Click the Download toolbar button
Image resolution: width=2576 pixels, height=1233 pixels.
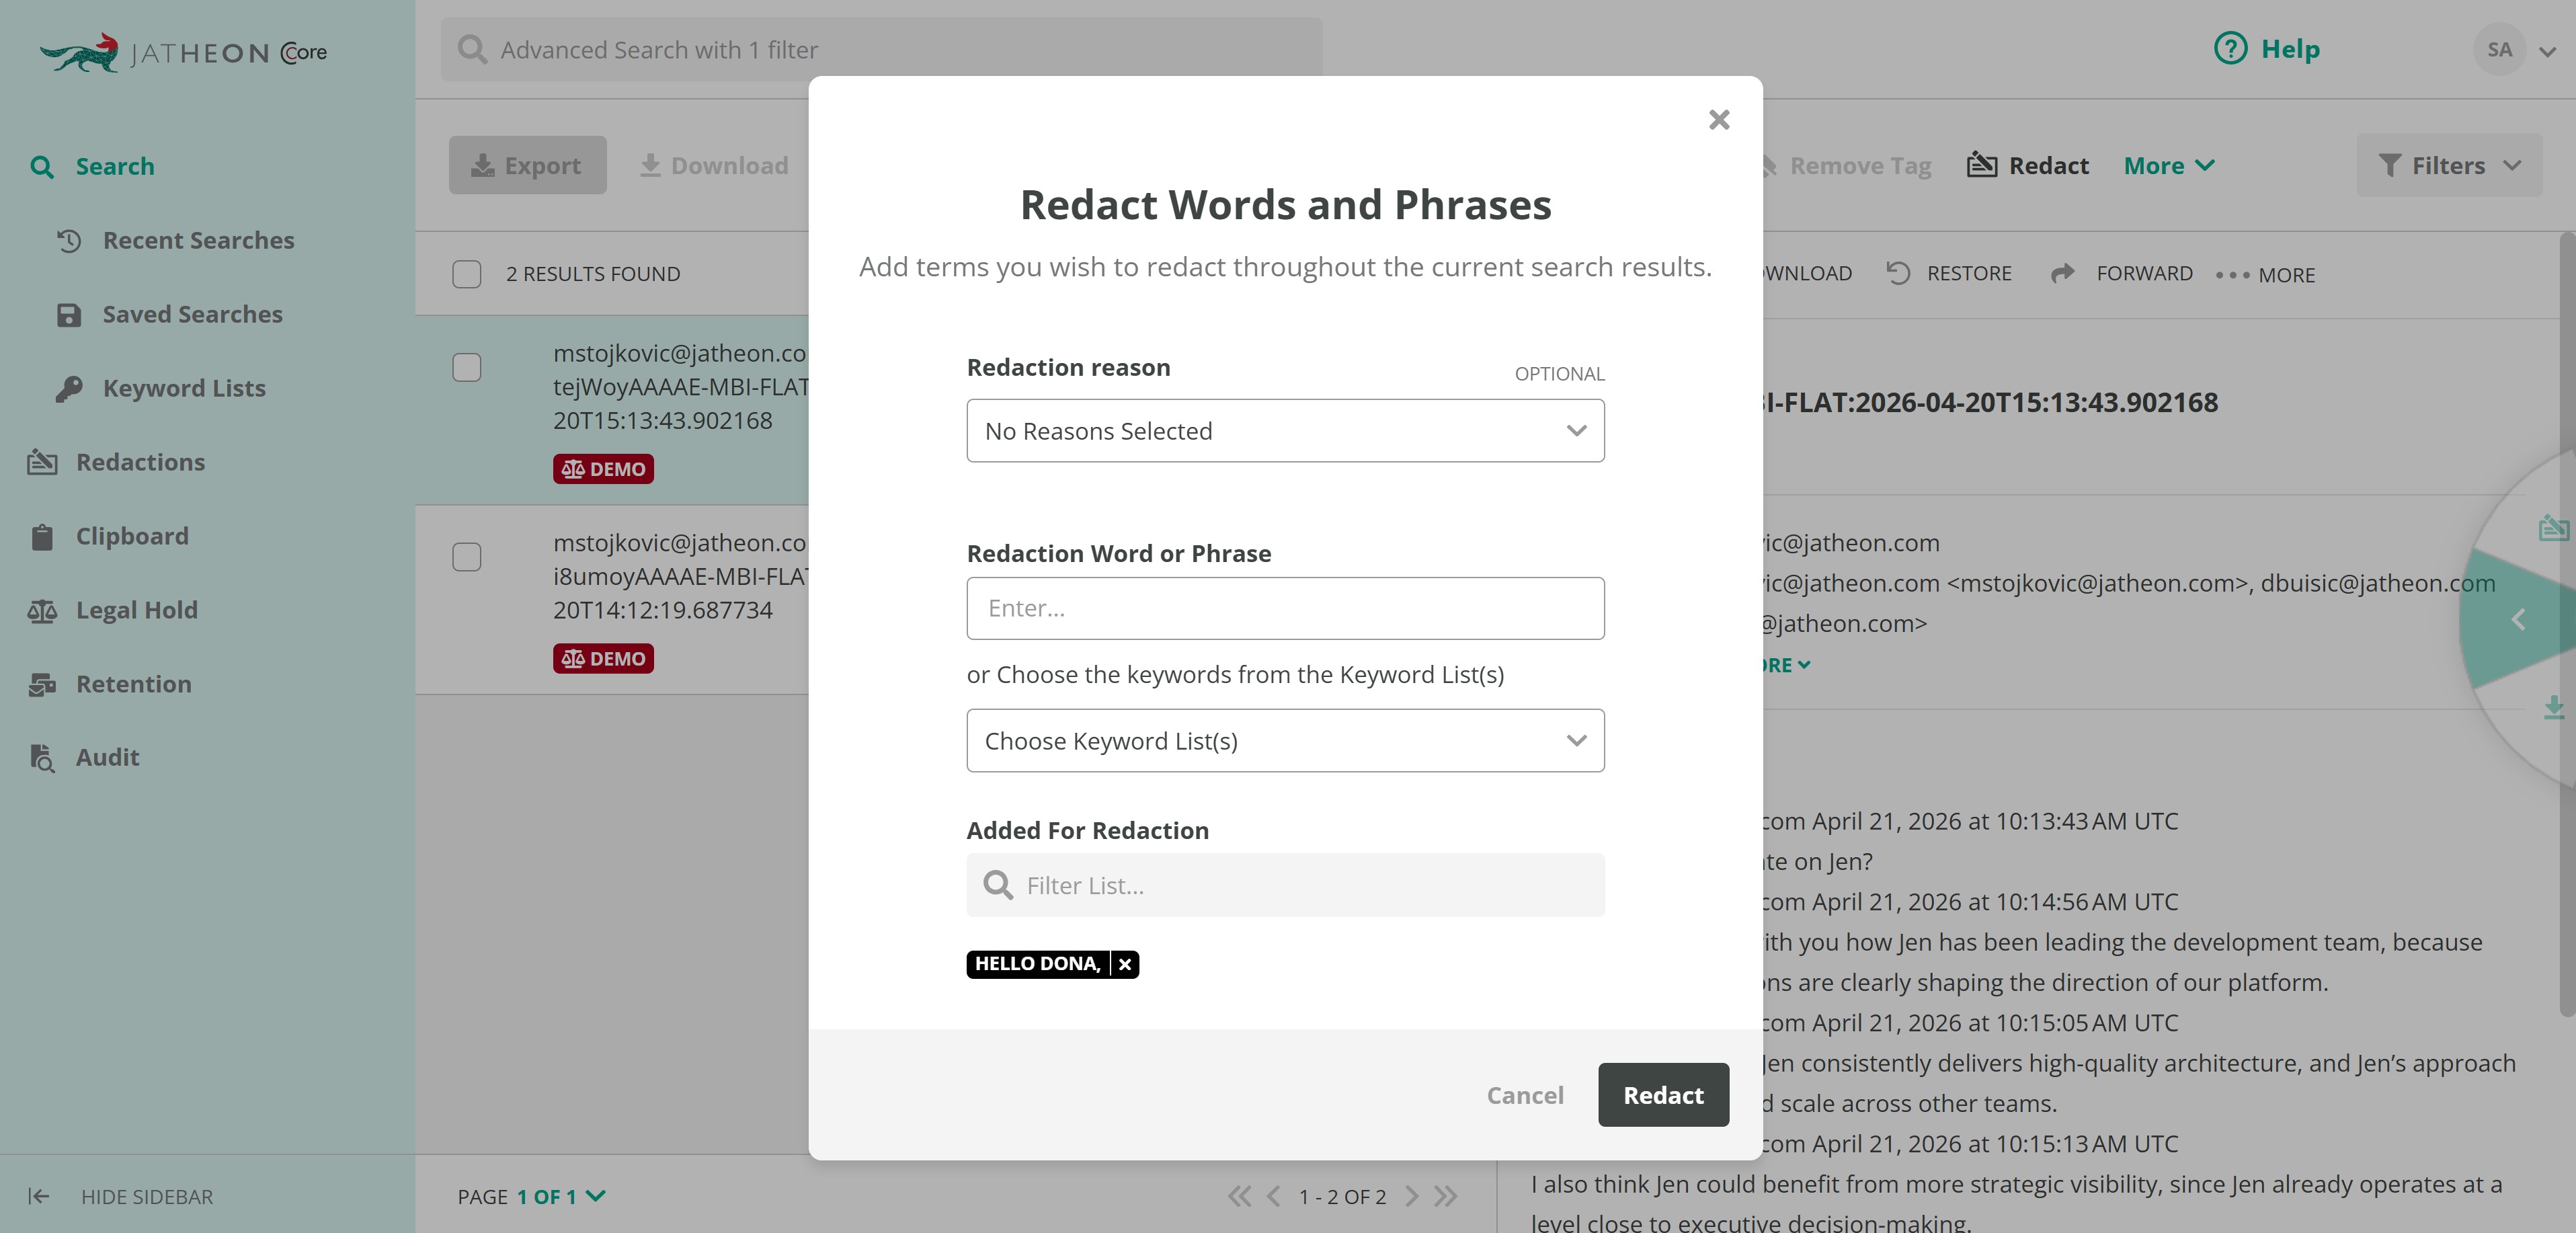click(x=714, y=165)
